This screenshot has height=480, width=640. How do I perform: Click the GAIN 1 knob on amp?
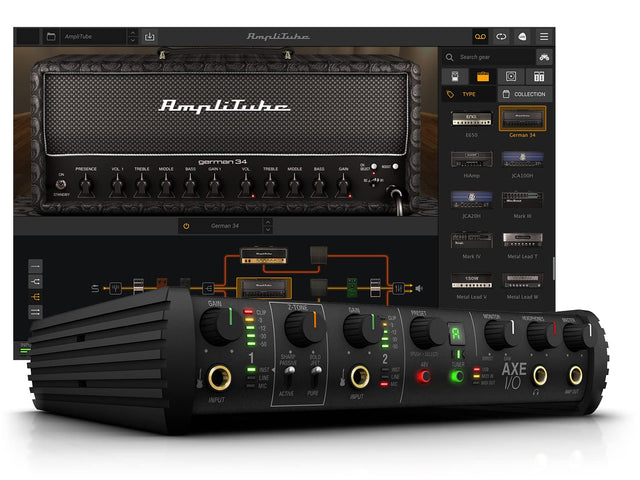click(x=214, y=186)
